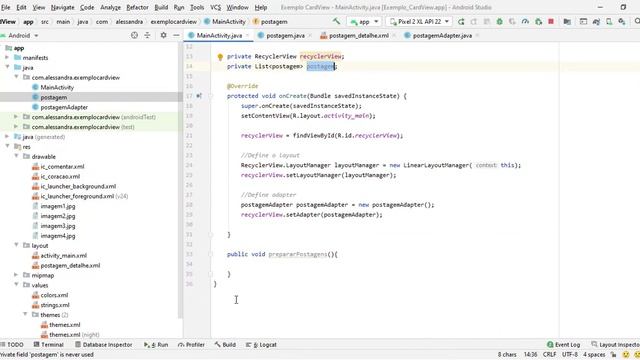Click the CRLF line separator in status bar
This screenshot has height=360, width=640.
(x=549, y=355)
